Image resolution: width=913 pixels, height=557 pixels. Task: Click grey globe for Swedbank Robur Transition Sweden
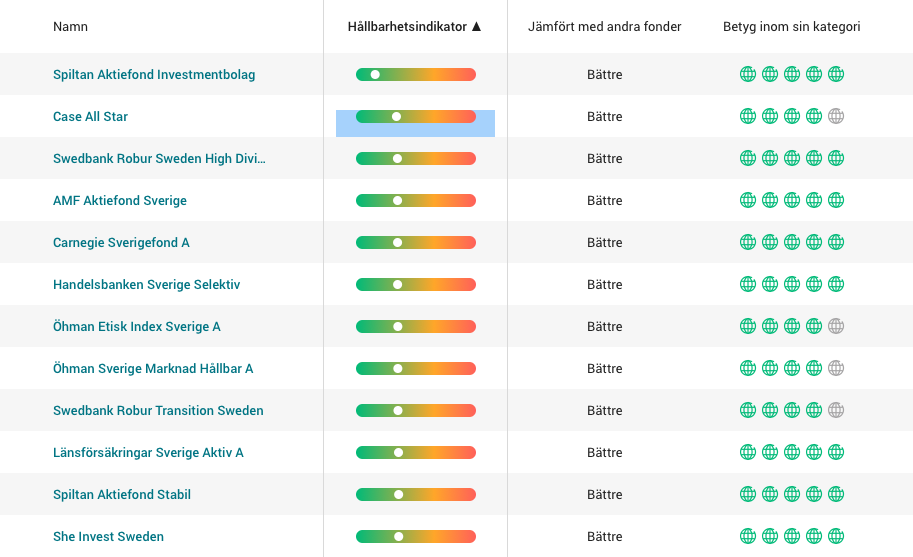(836, 410)
